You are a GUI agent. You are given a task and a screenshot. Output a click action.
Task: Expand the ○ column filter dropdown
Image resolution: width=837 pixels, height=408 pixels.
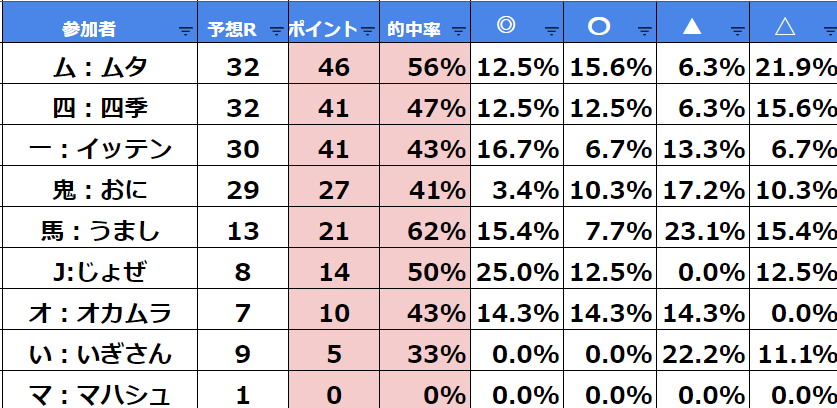point(645,31)
